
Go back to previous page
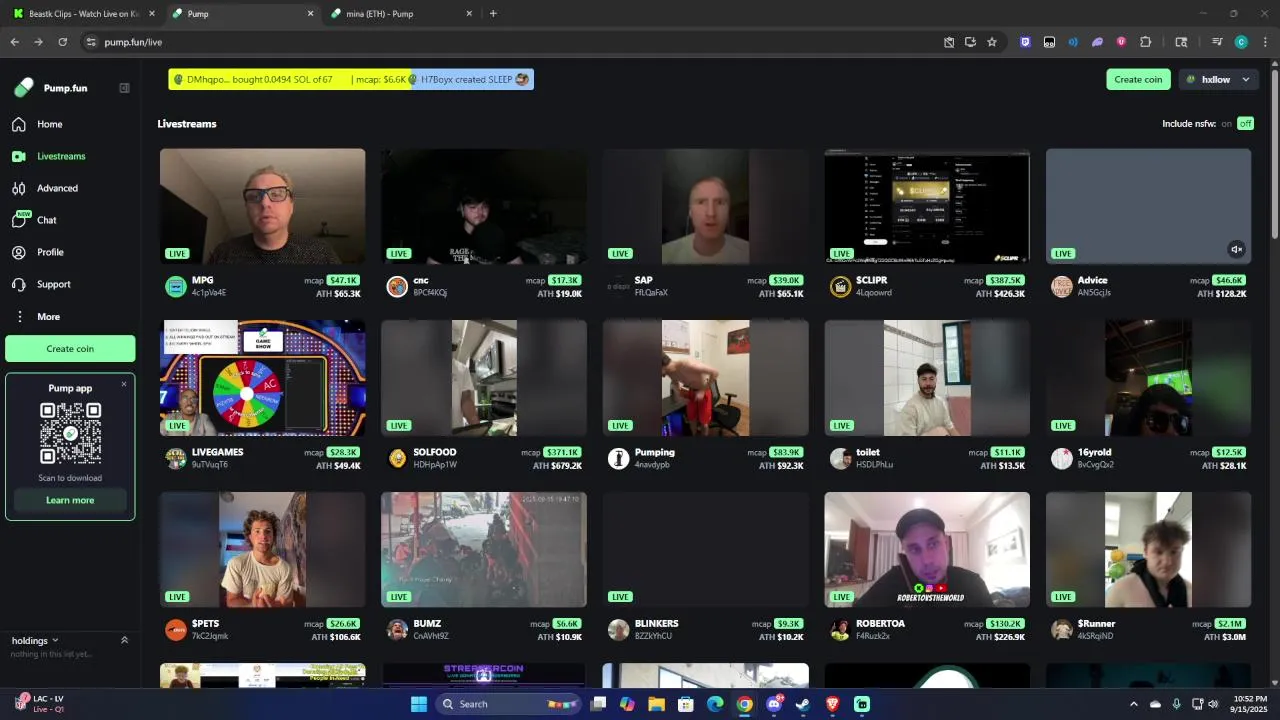click(14, 42)
